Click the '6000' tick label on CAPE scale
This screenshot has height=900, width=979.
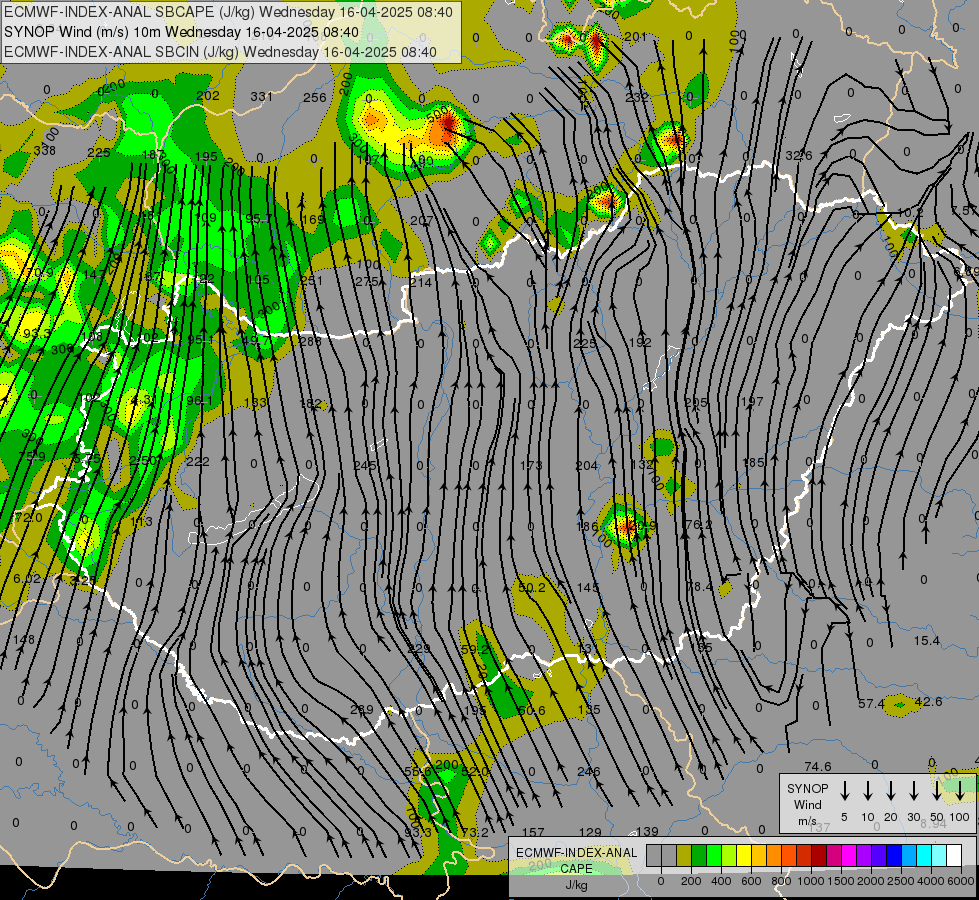[962, 881]
